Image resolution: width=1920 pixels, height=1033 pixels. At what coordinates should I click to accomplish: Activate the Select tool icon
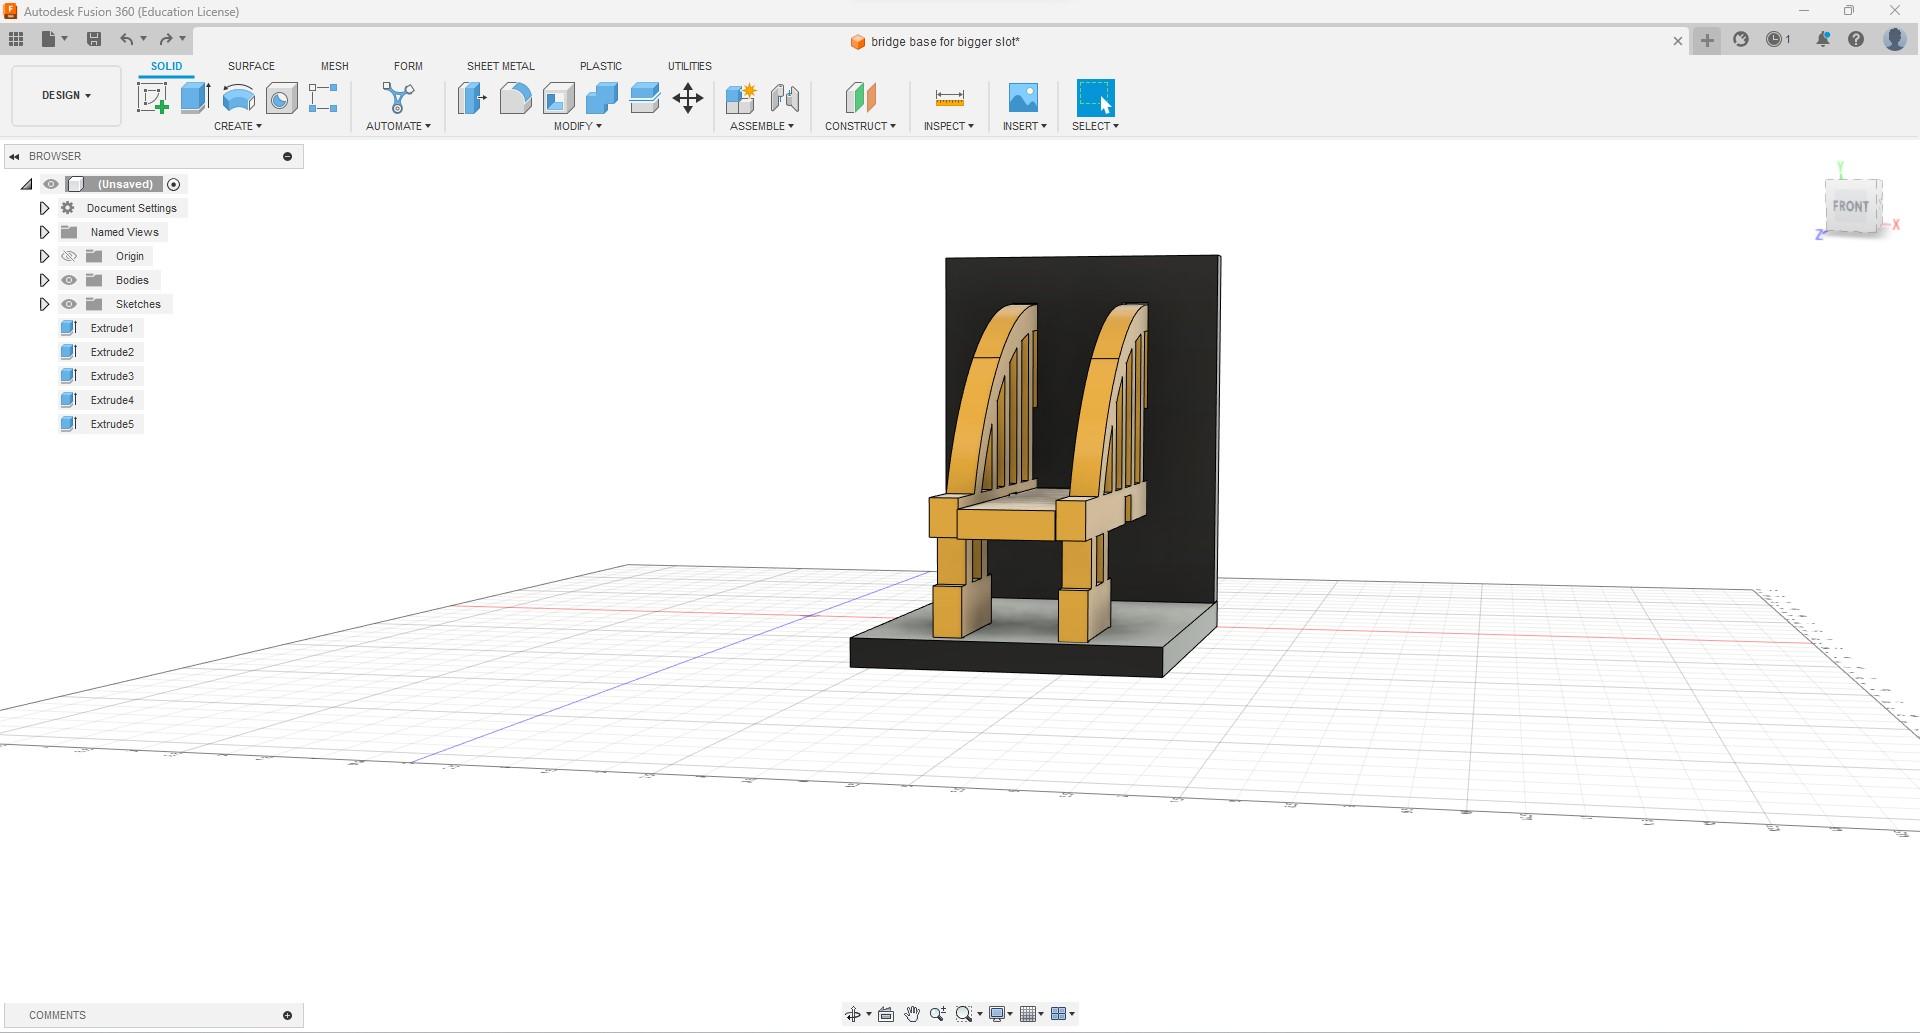[x=1095, y=98]
